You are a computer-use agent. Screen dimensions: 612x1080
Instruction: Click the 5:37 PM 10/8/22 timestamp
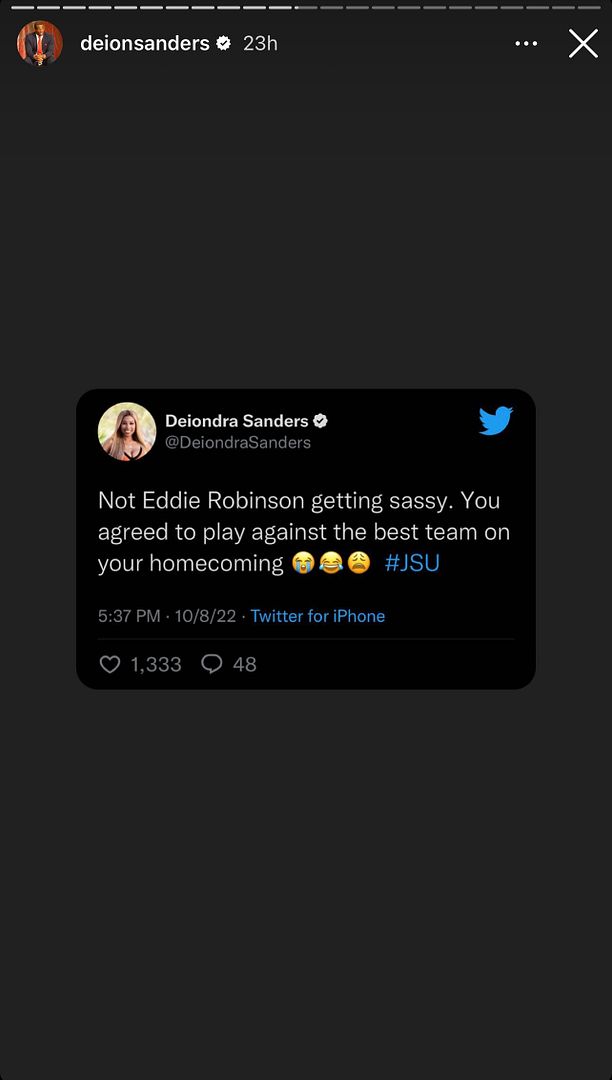pyautogui.click(x=167, y=616)
